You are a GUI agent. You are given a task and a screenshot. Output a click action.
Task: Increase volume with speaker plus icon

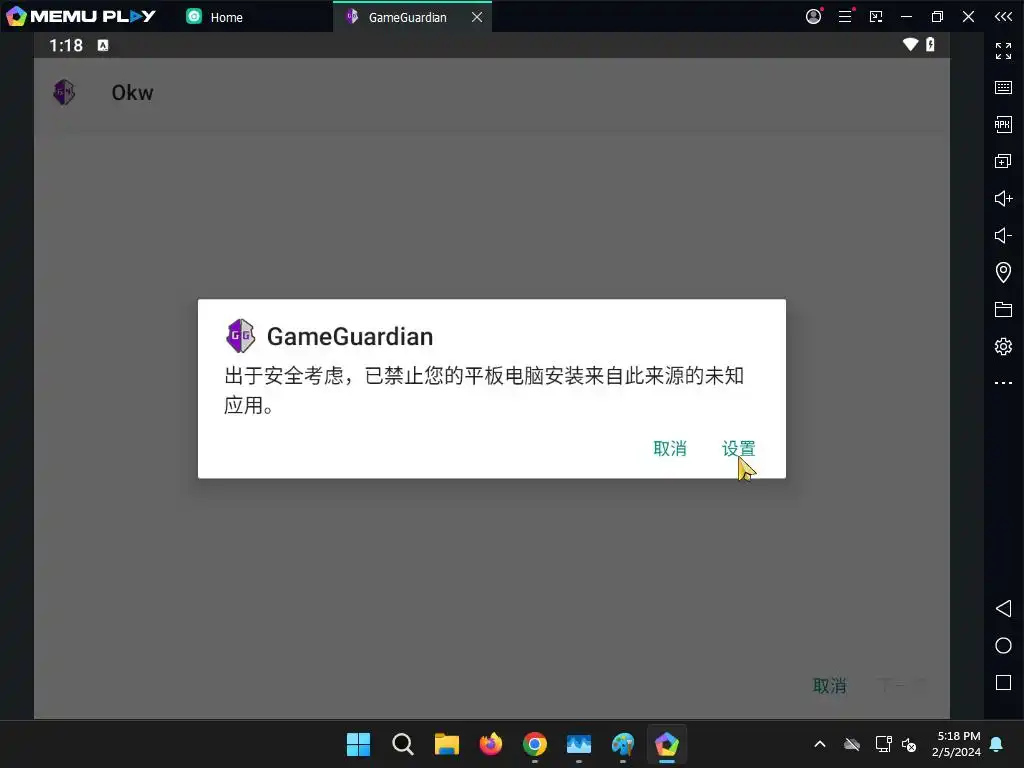(x=1003, y=198)
